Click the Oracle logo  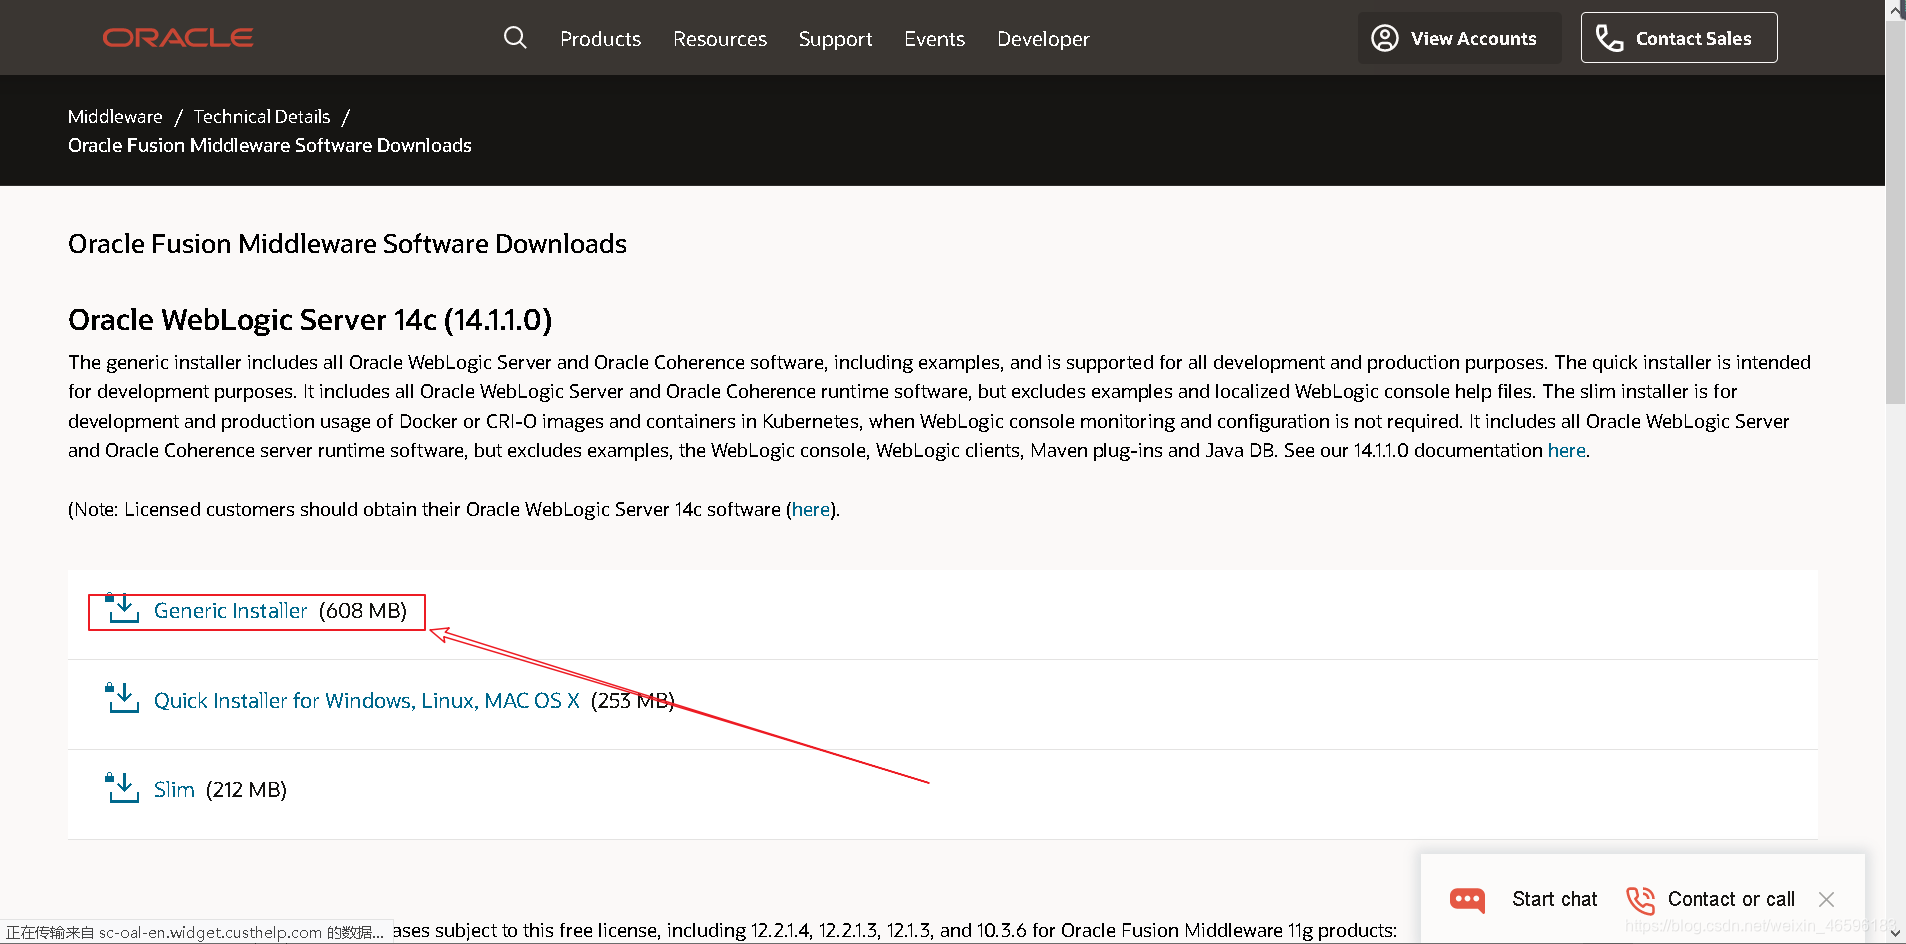click(178, 38)
